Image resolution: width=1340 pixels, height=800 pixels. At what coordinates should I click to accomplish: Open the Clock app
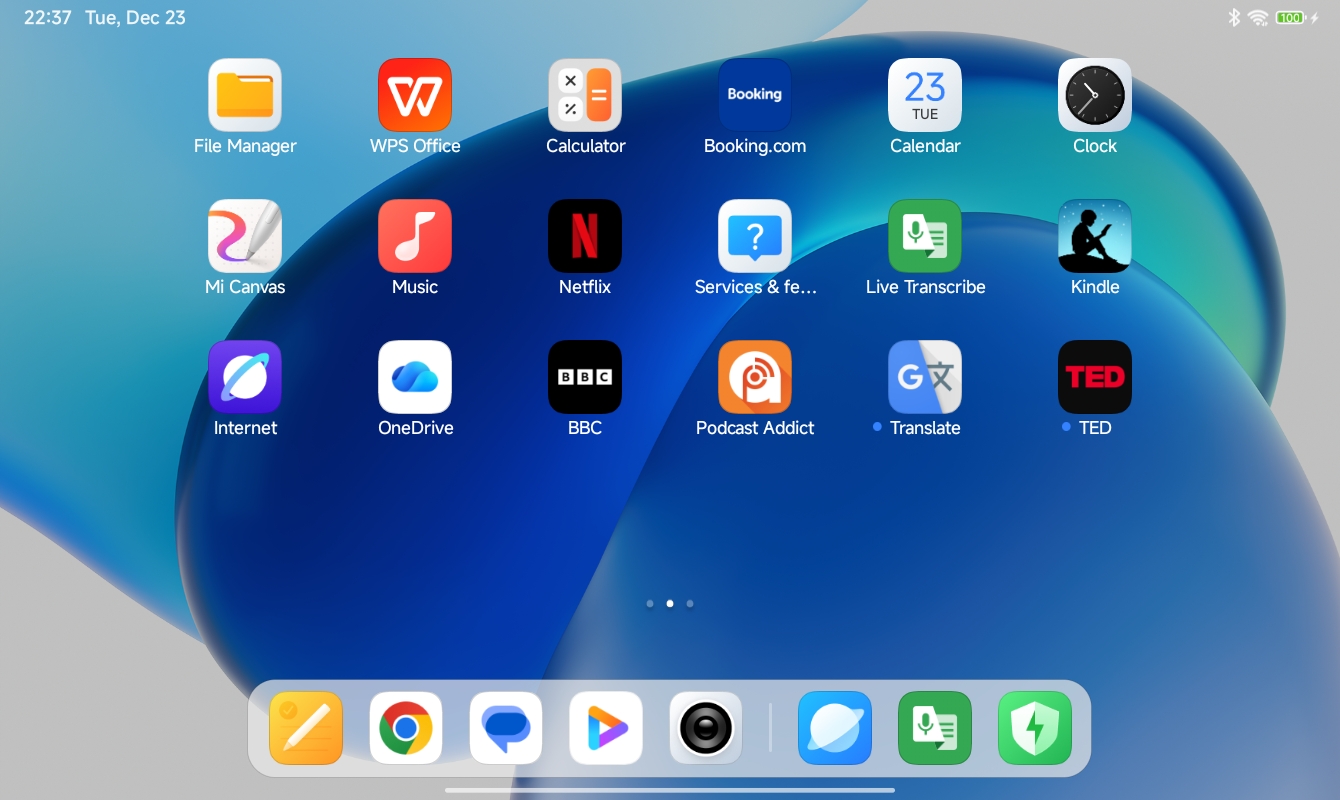tap(1095, 95)
